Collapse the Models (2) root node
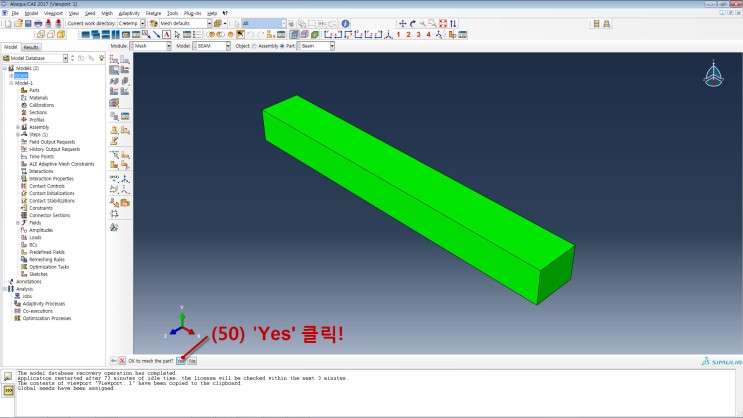Viewport: 743px width, 418px height. point(5,68)
